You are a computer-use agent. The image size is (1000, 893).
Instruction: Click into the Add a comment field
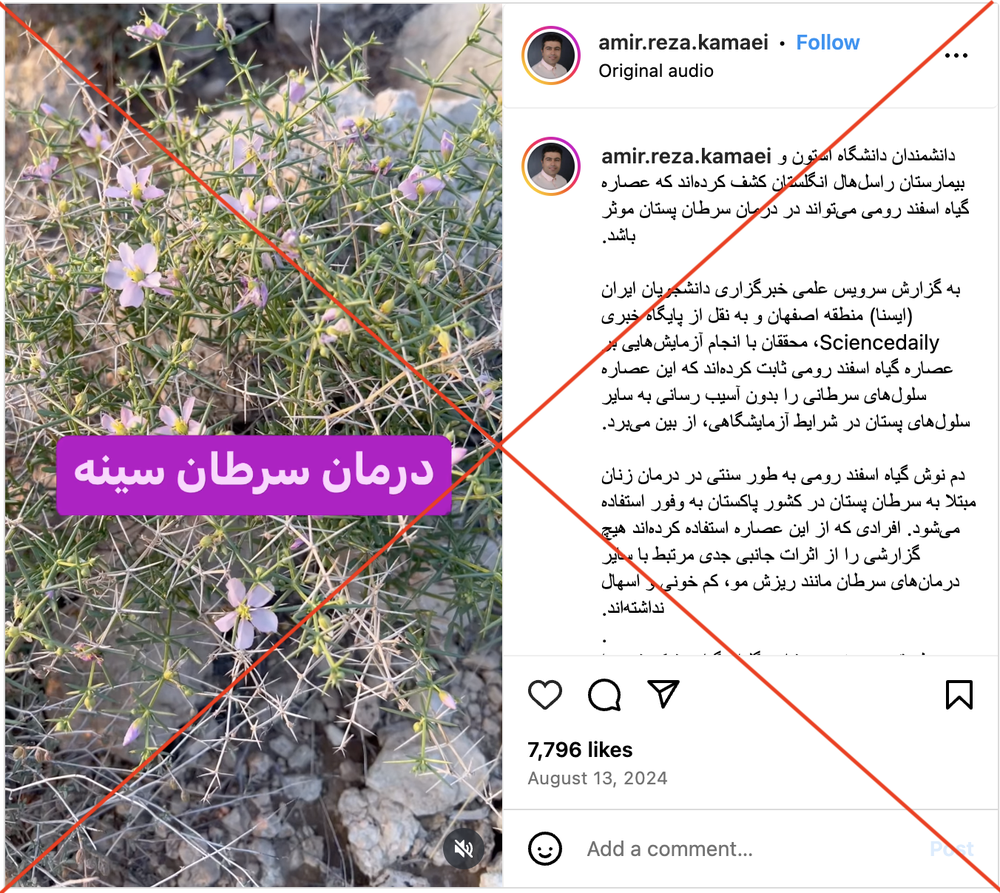click(x=753, y=849)
